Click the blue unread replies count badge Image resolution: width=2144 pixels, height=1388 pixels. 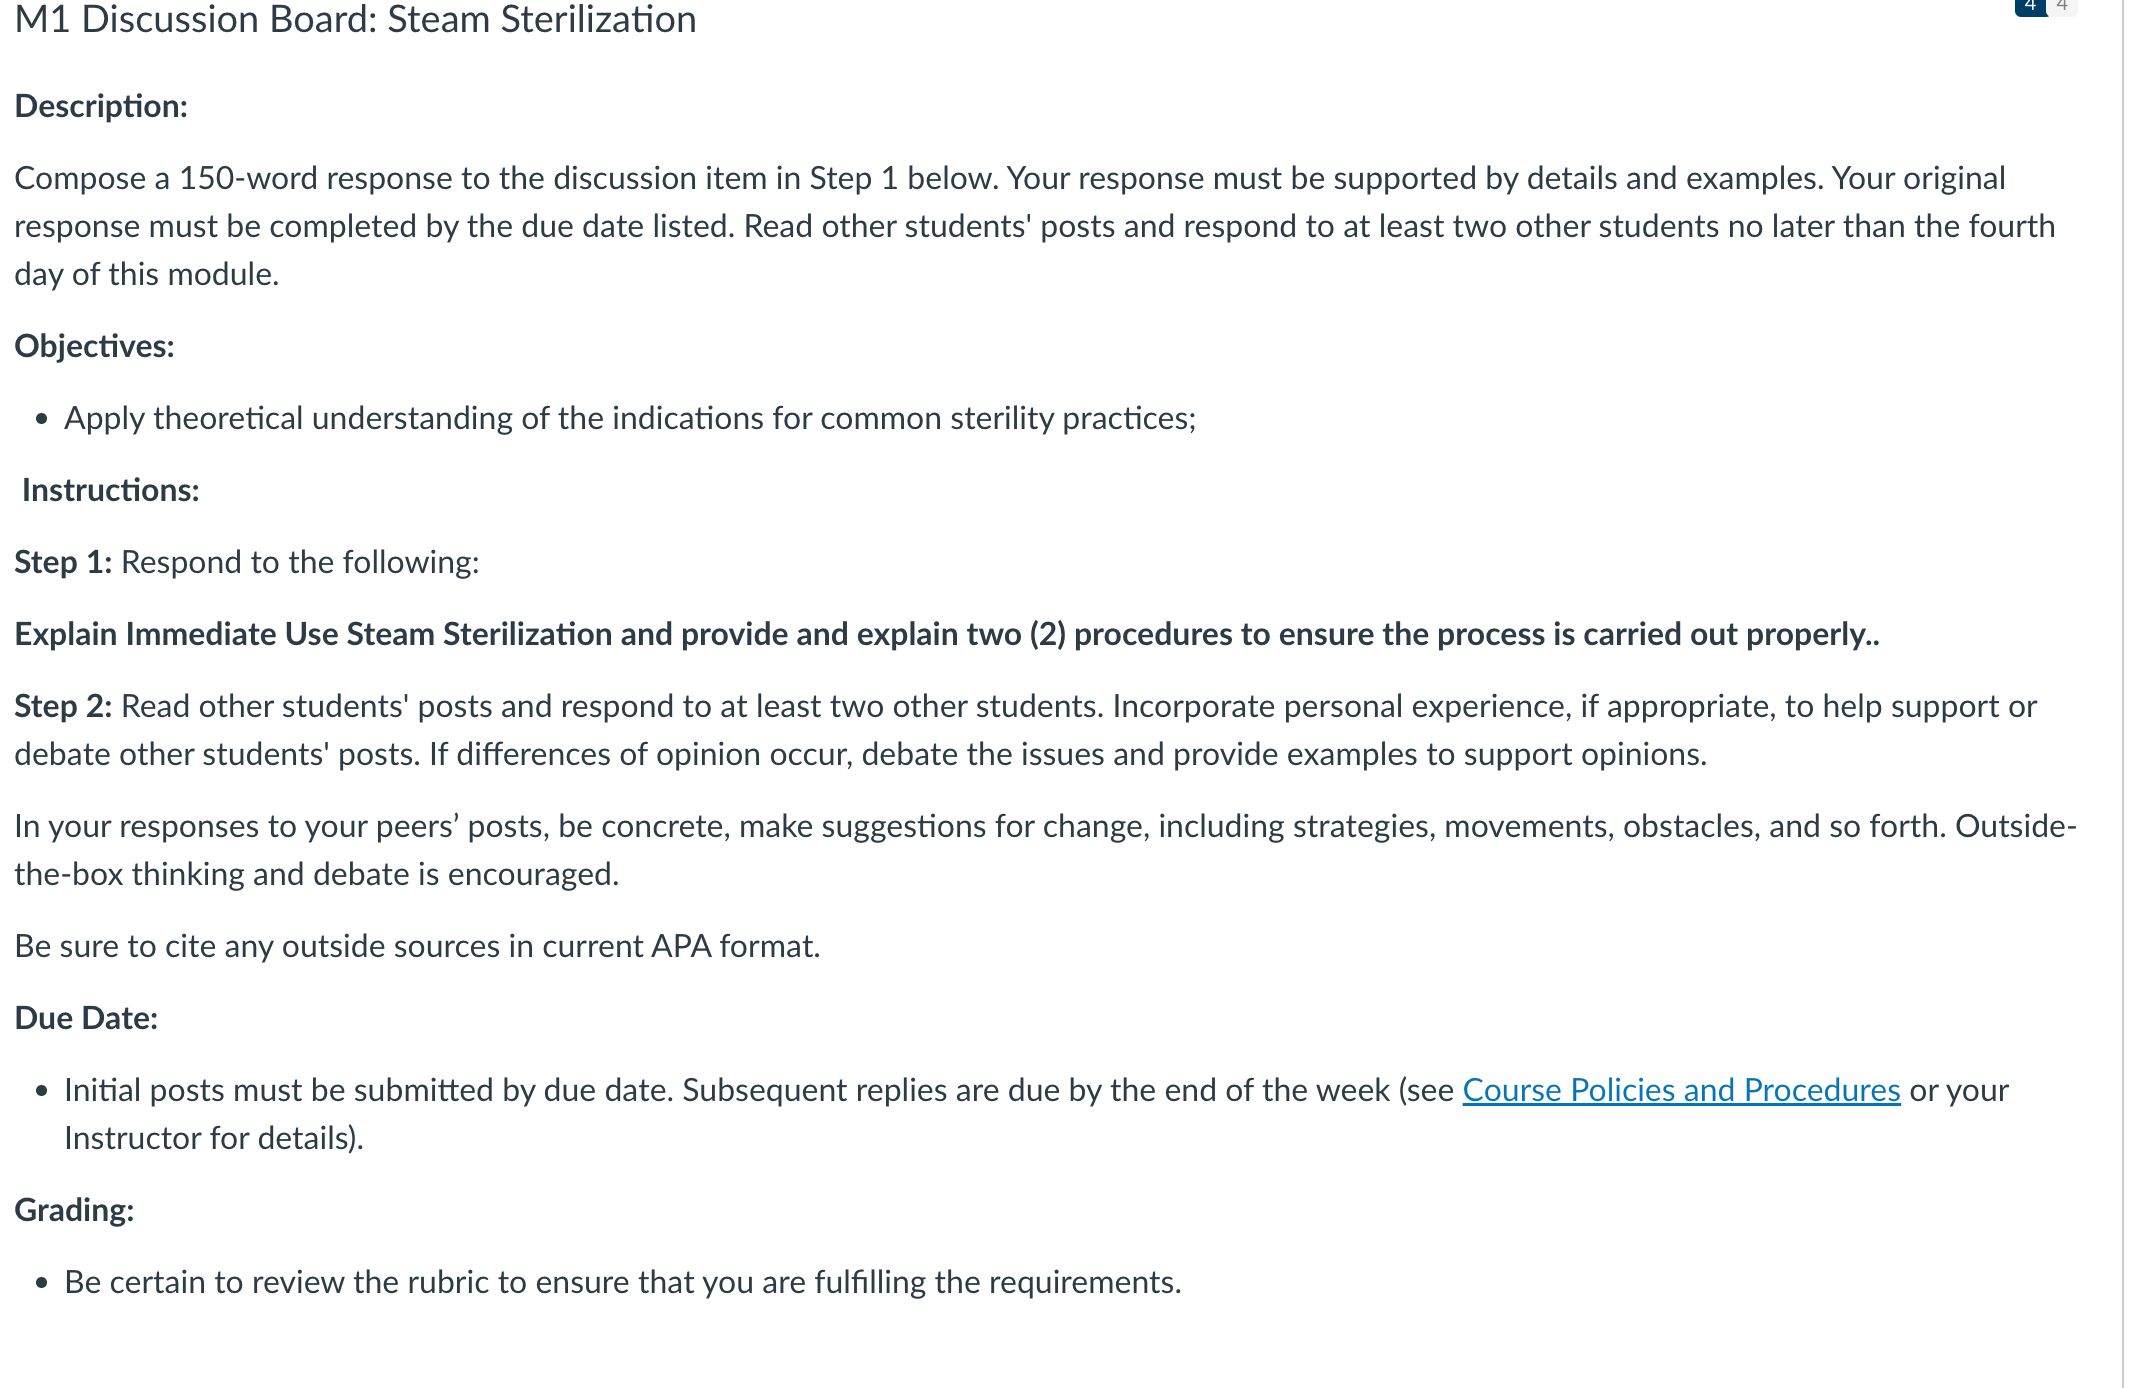[2030, 7]
